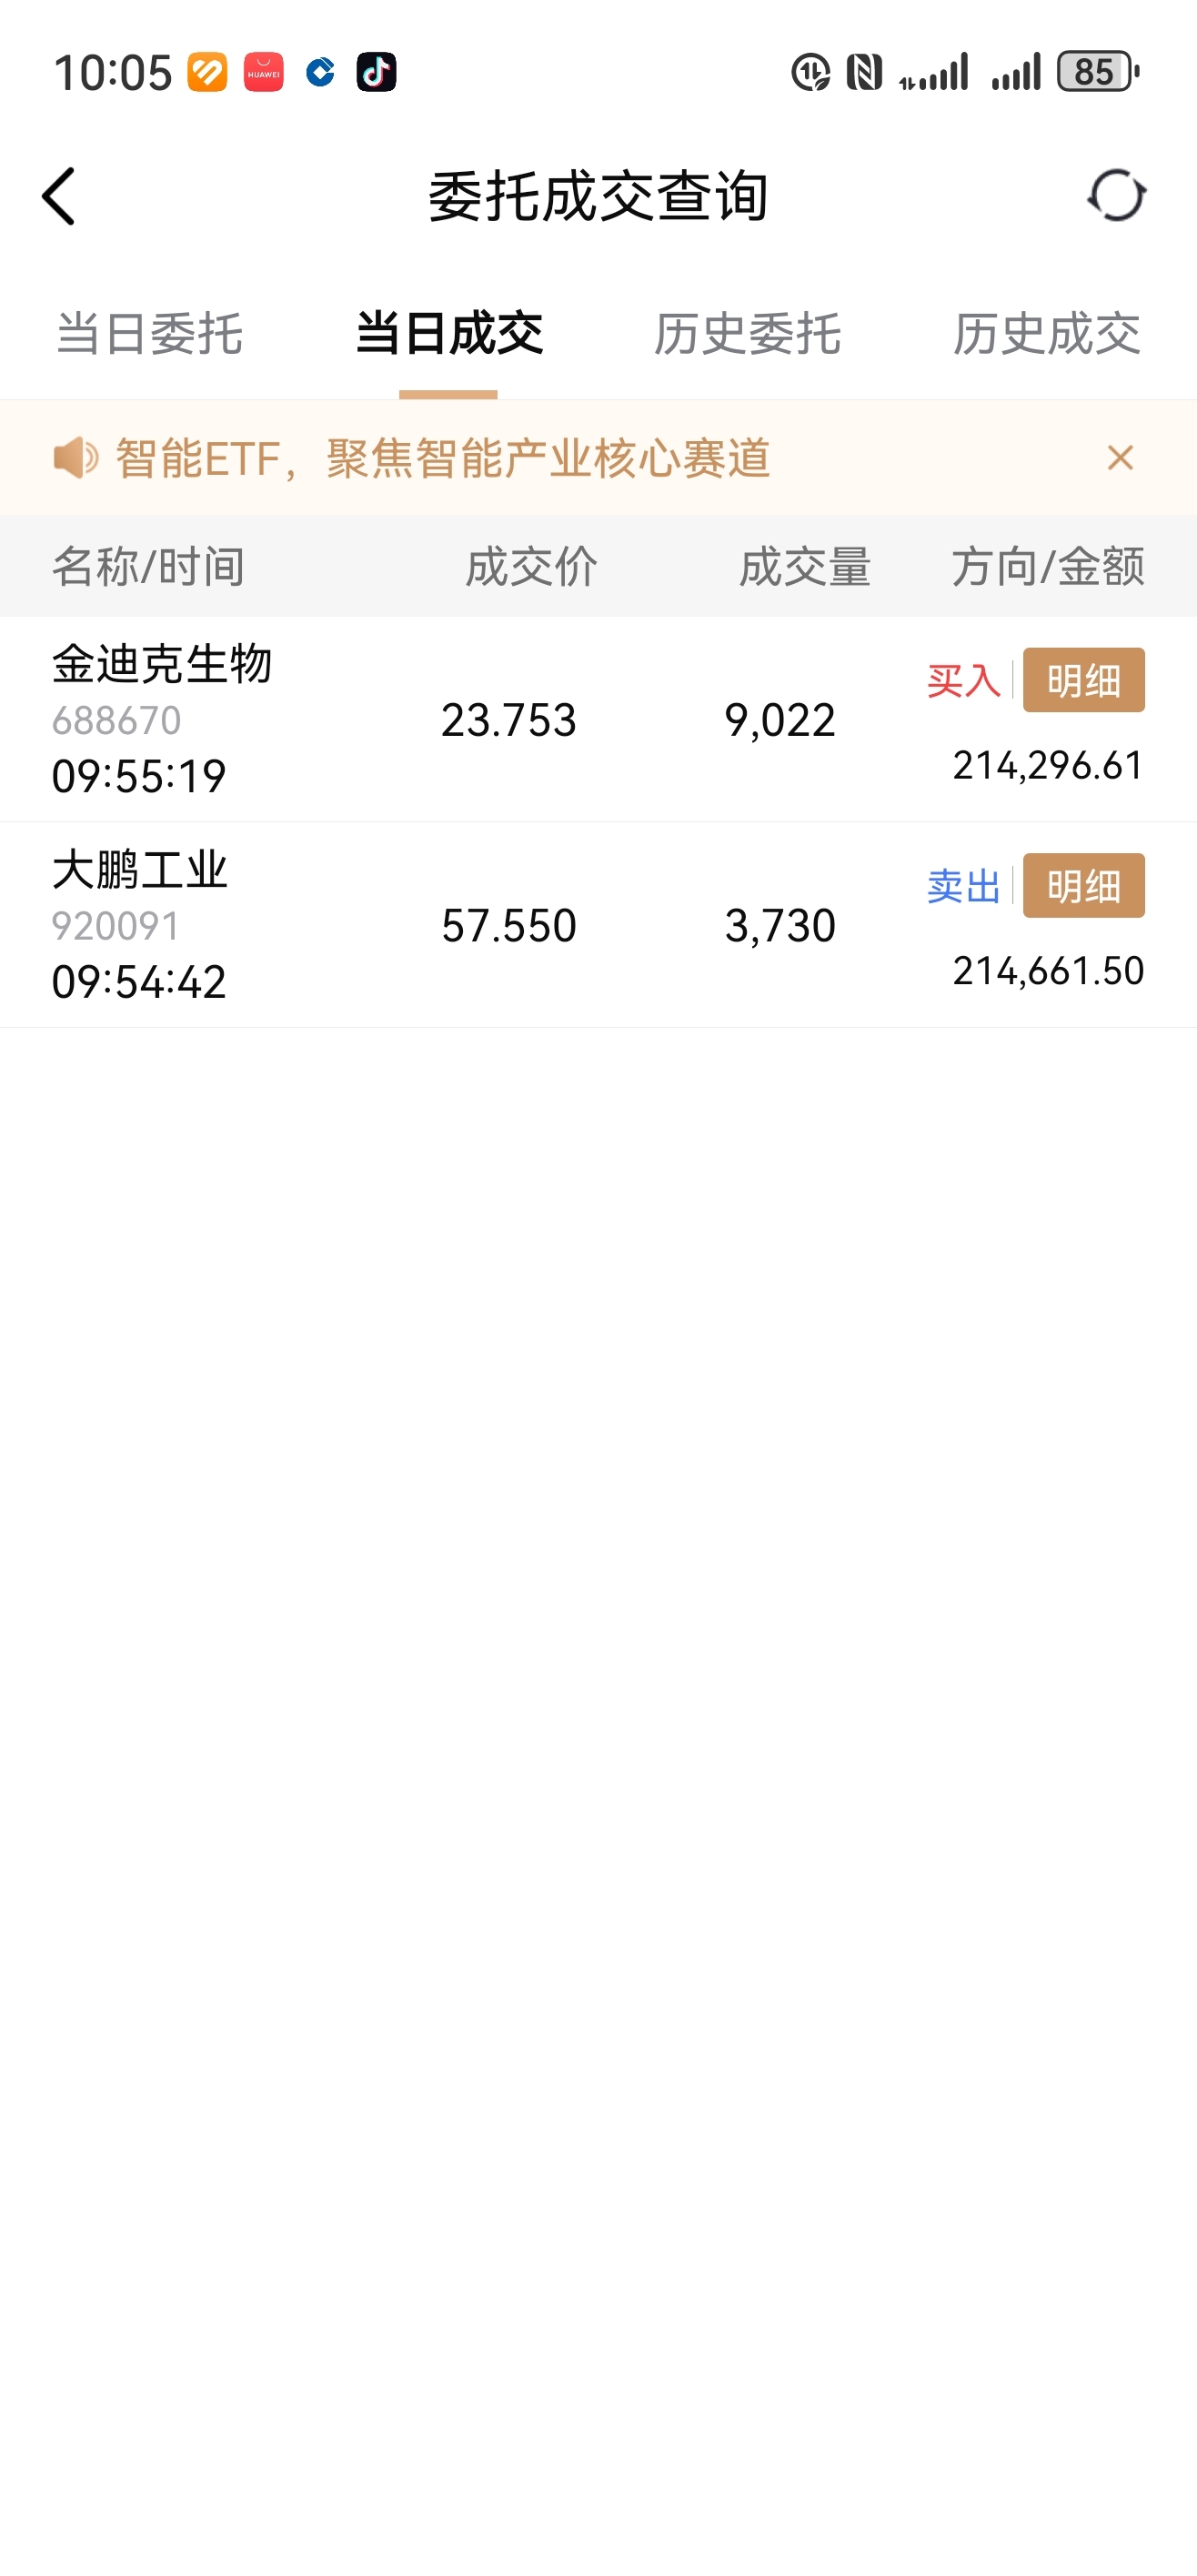Viewport: 1197px width, 2576px height.
Task: Tap the back arrow icon
Action: point(59,196)
